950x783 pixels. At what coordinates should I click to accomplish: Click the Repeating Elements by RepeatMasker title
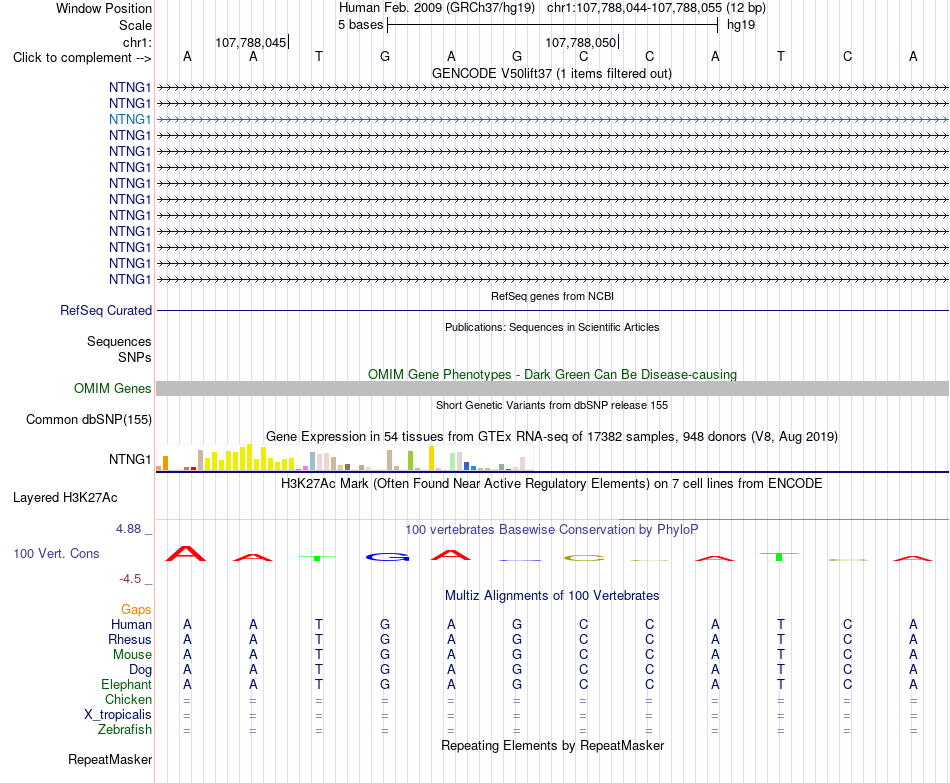[552, 745]
